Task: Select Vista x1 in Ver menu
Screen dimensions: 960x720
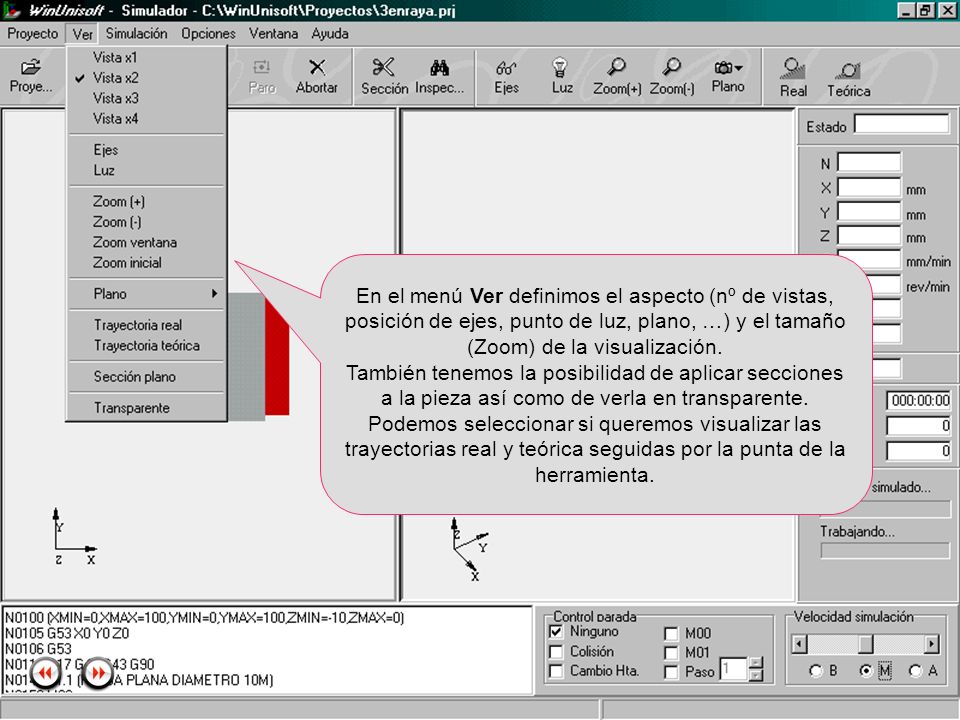Action: click(146, 58)
